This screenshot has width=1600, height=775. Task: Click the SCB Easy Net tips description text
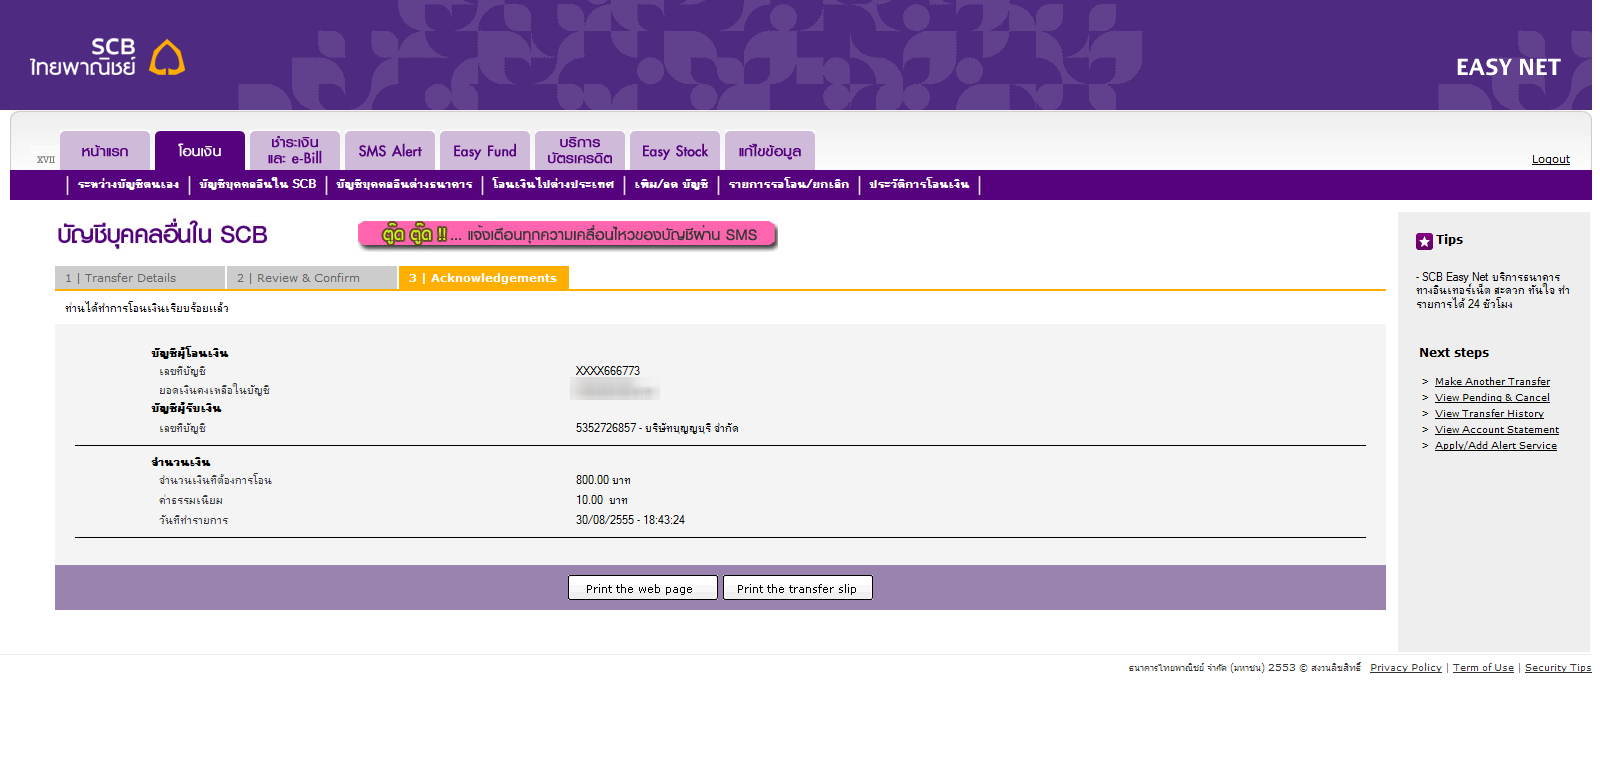point(1493,290)
